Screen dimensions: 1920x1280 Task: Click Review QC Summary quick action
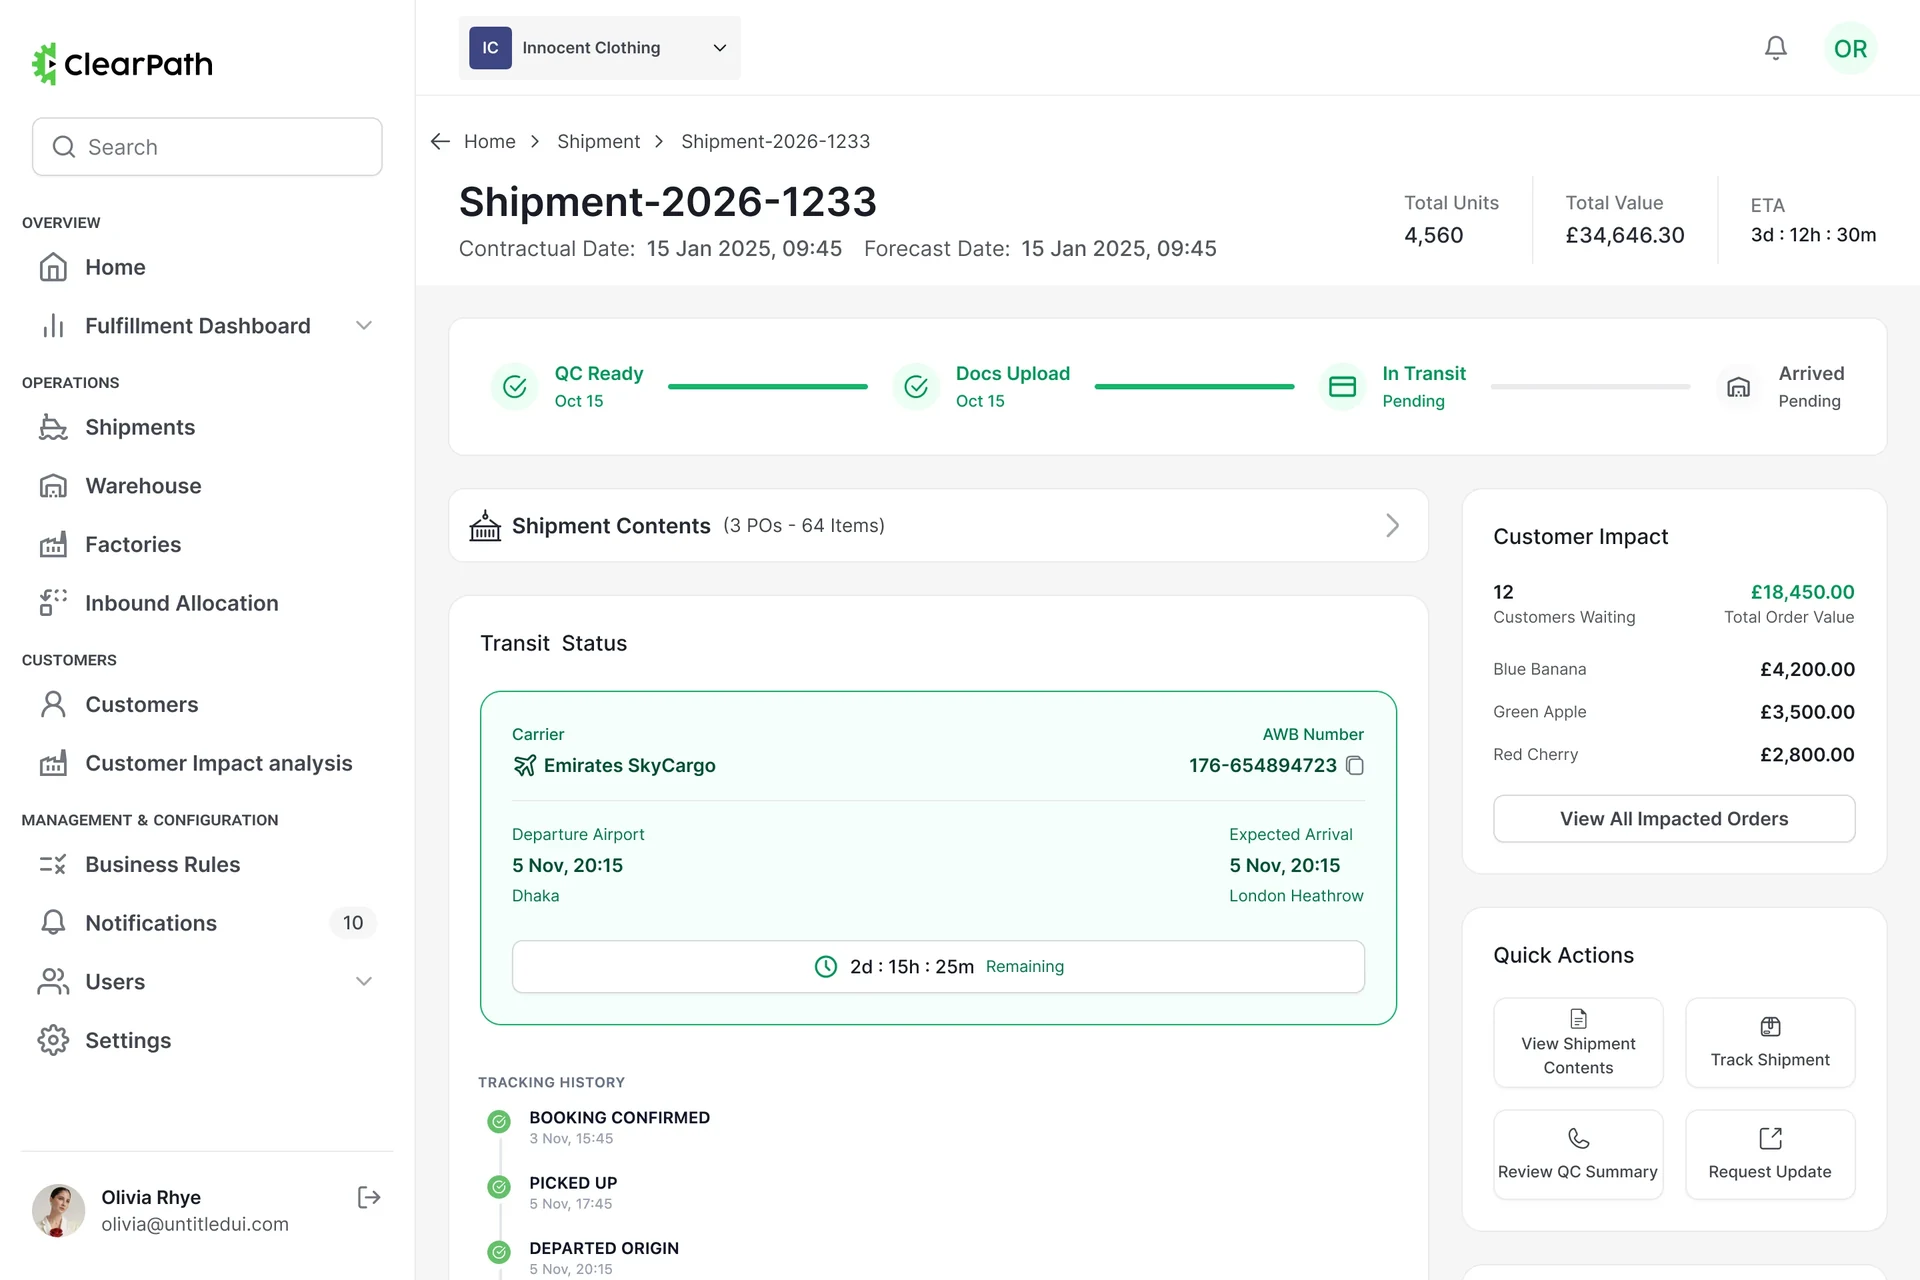coord(1578,1155)
